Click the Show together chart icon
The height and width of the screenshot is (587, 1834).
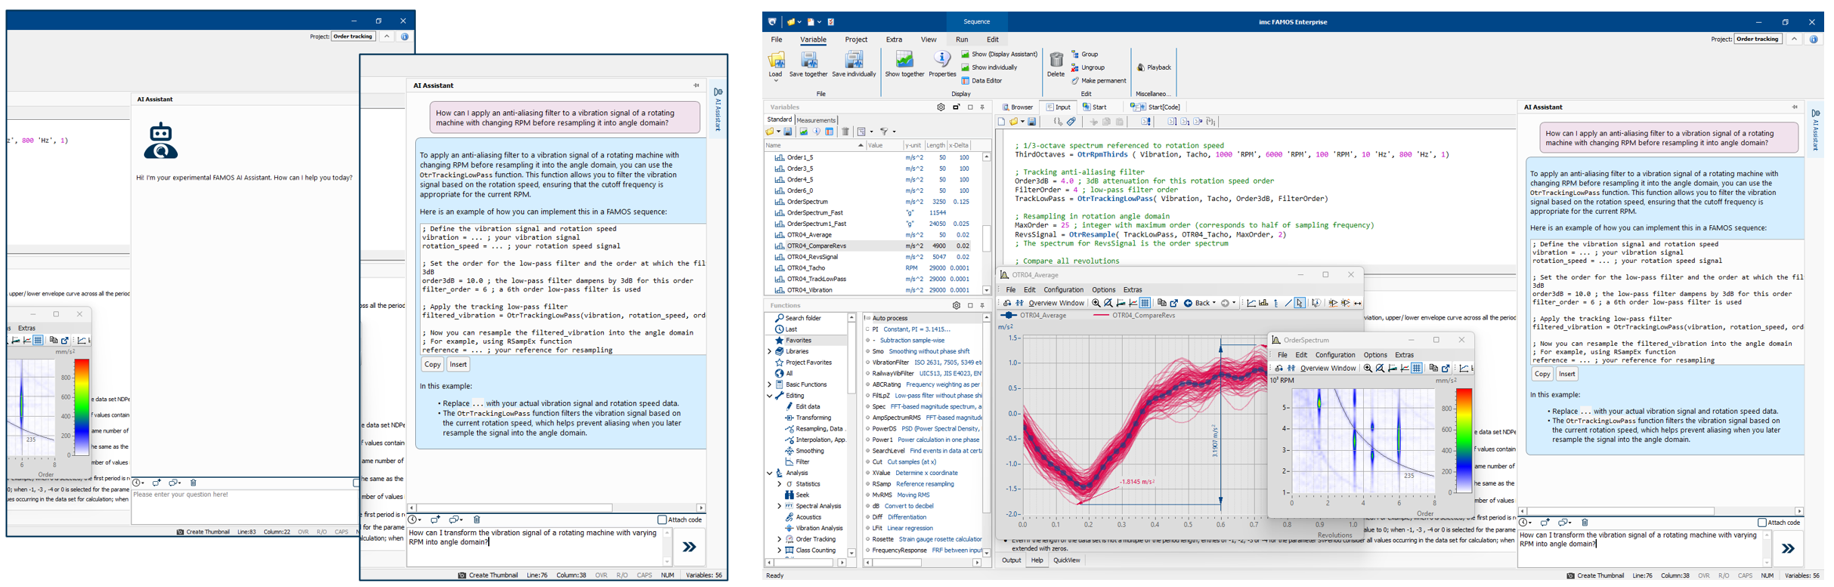click(x=904, y=64)
